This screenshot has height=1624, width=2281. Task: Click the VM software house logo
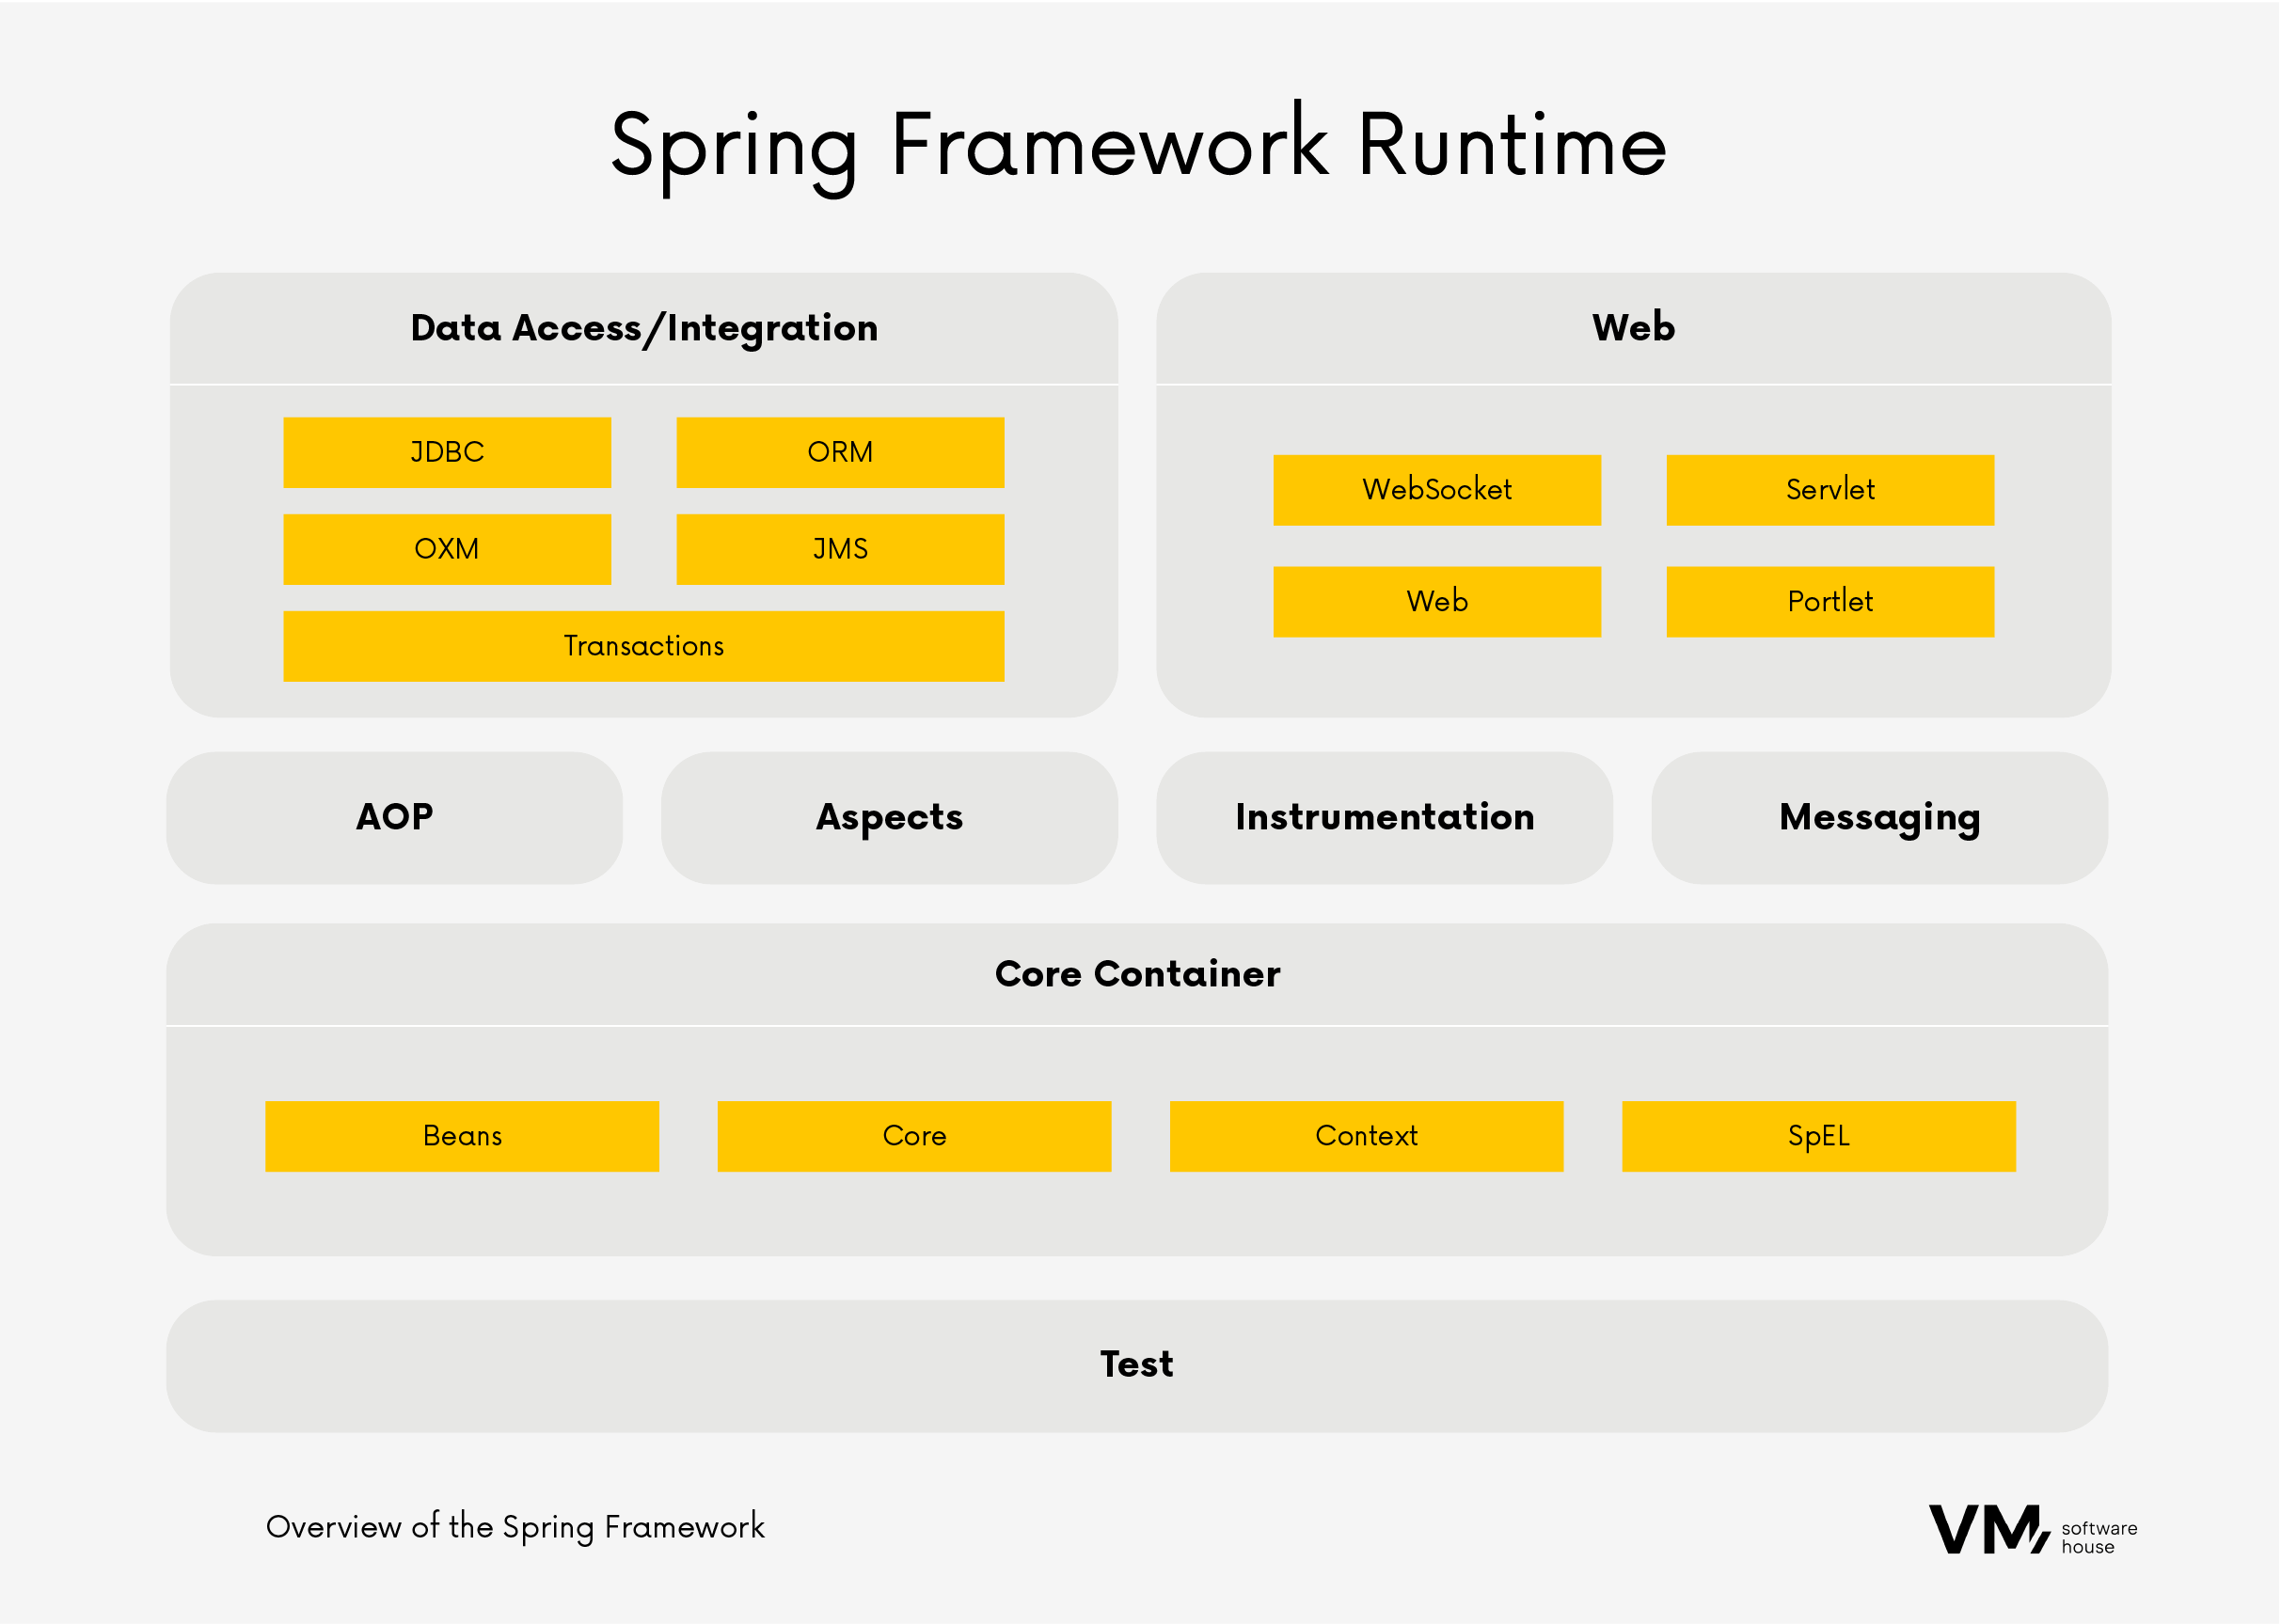pyautogui.click(x=2030, y=1530)
